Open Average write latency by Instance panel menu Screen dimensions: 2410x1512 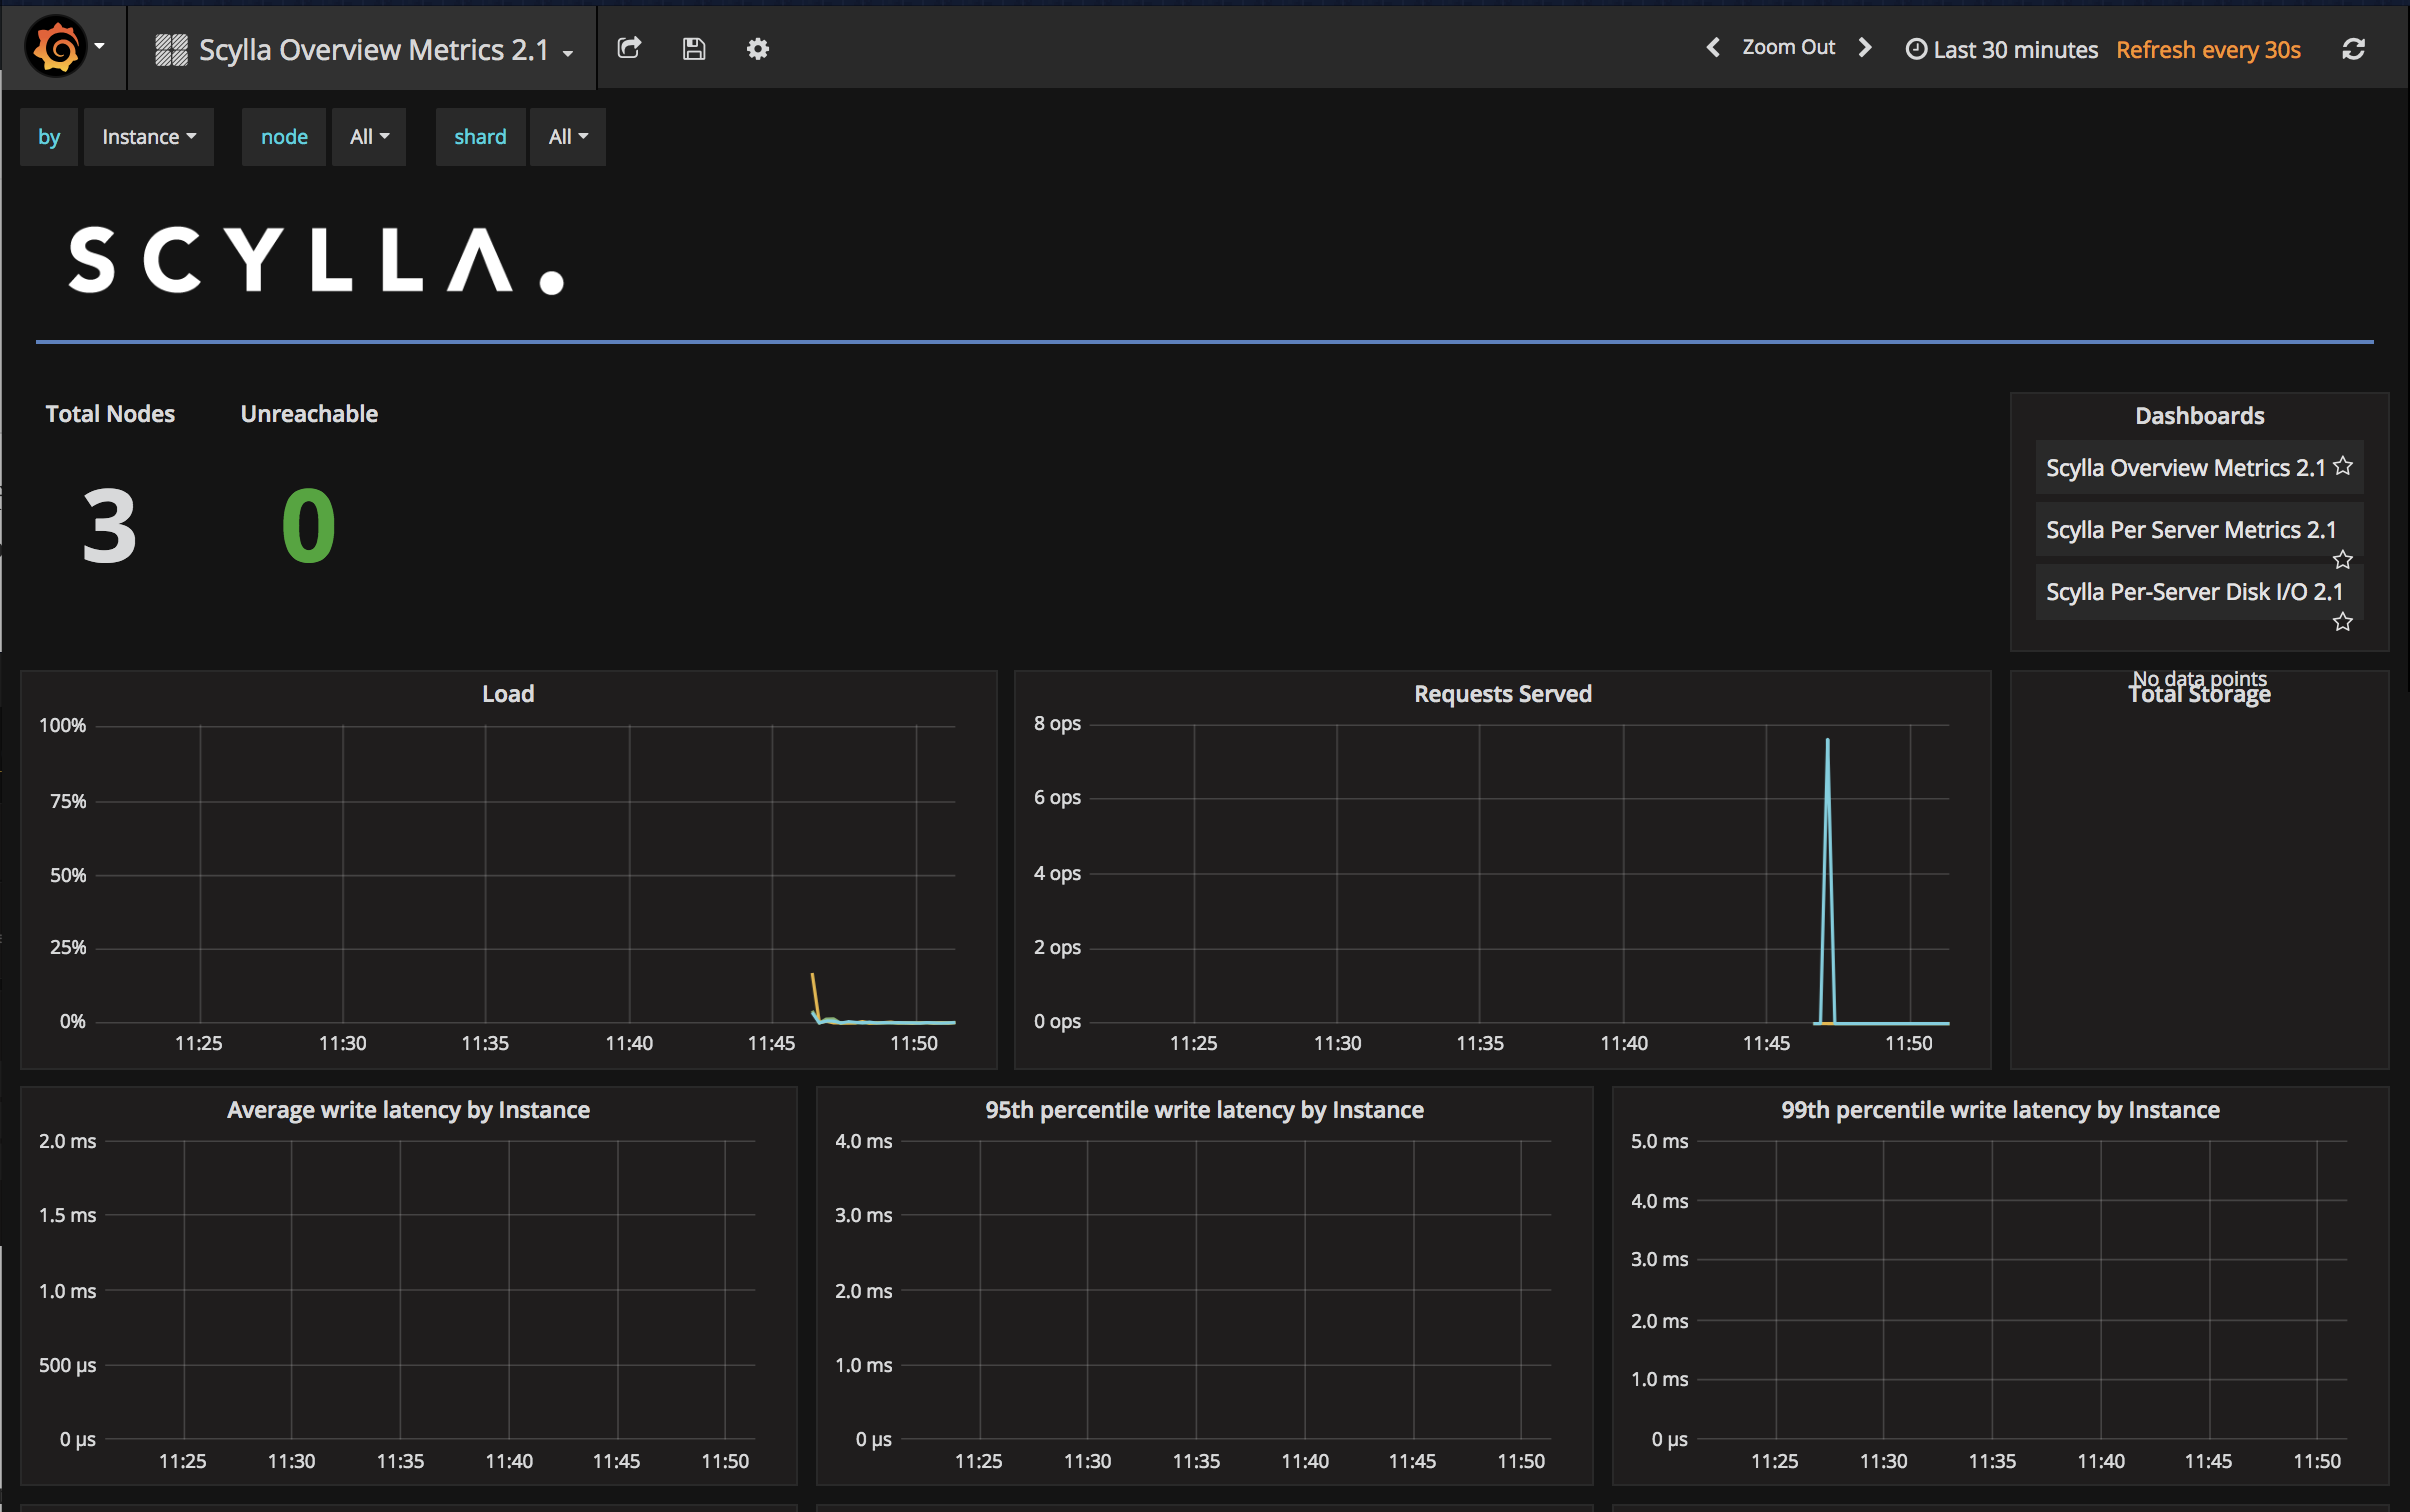(x=408, y=1110)
